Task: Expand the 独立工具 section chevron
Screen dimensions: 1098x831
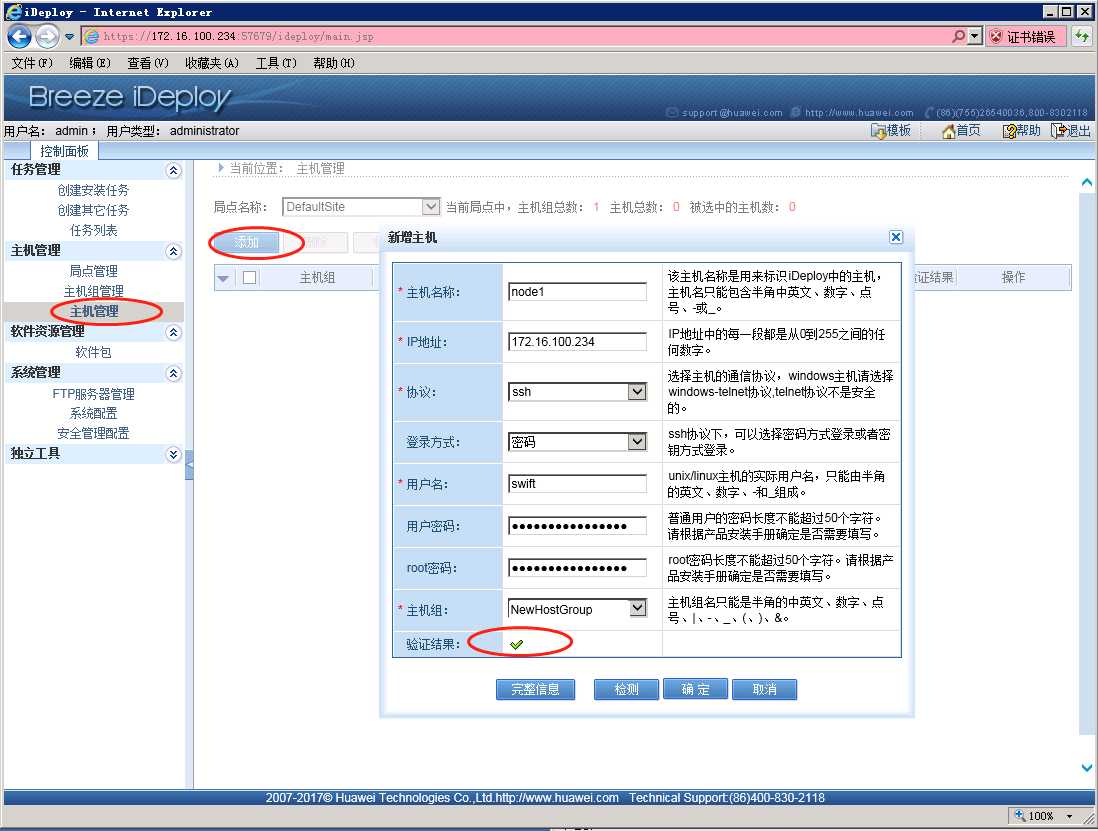Action: coord(174,454)
